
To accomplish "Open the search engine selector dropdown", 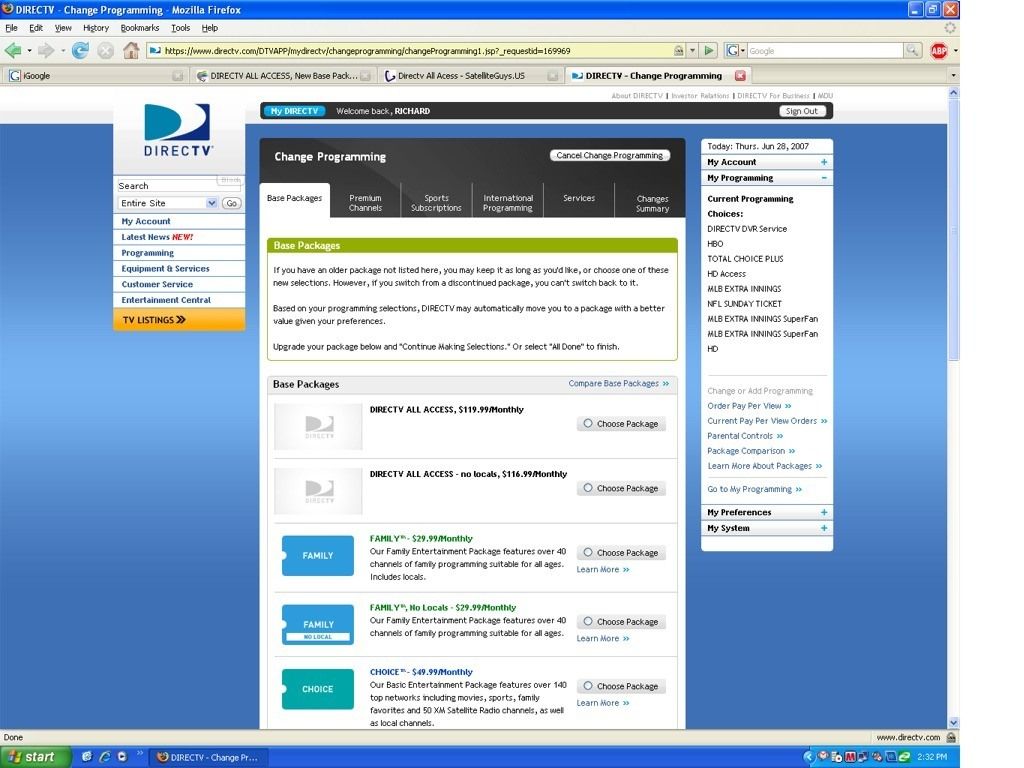I will pos(736,50).
